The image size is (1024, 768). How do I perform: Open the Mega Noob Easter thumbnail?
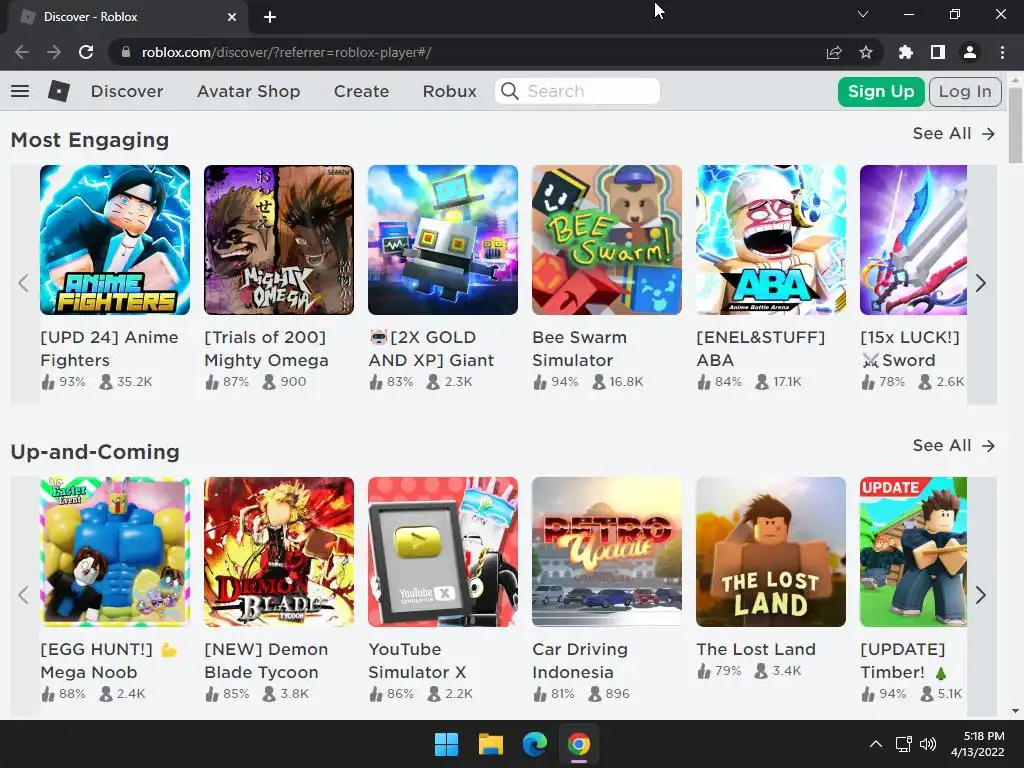pyautogui.click(x=115, y=552)
